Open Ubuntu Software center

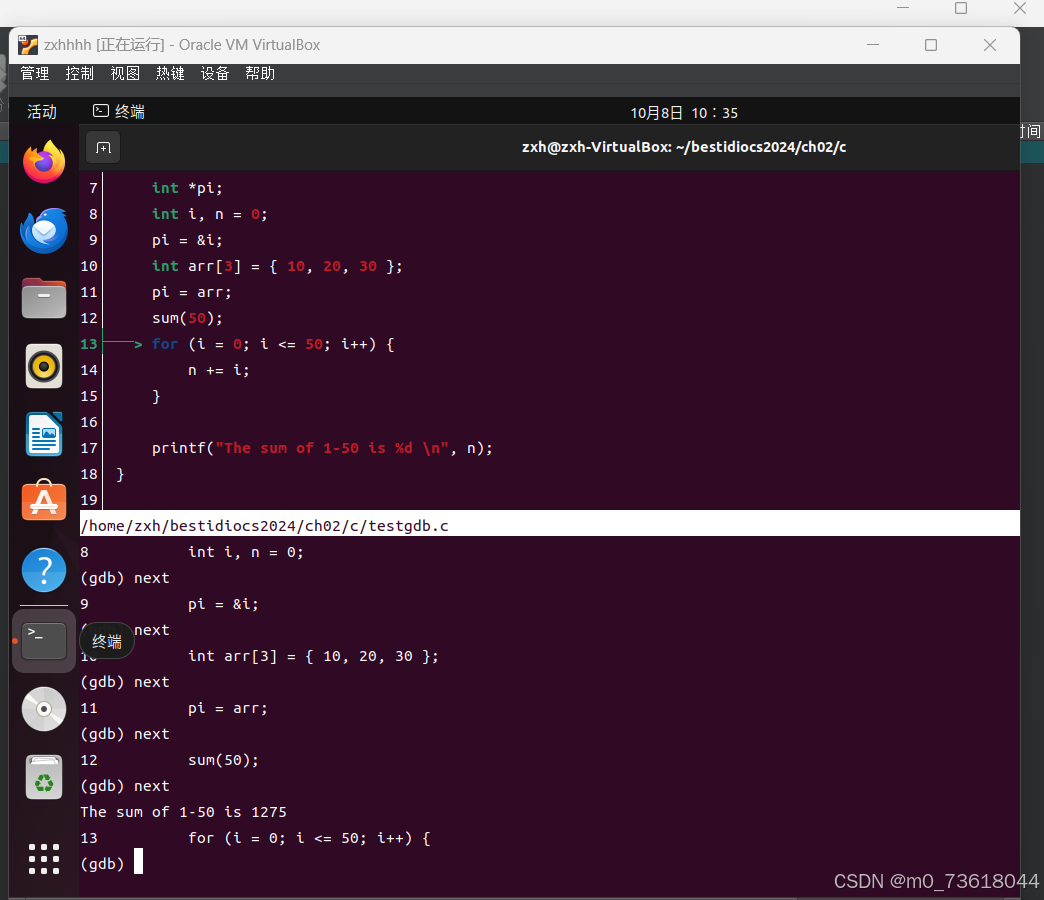[43, 502]
